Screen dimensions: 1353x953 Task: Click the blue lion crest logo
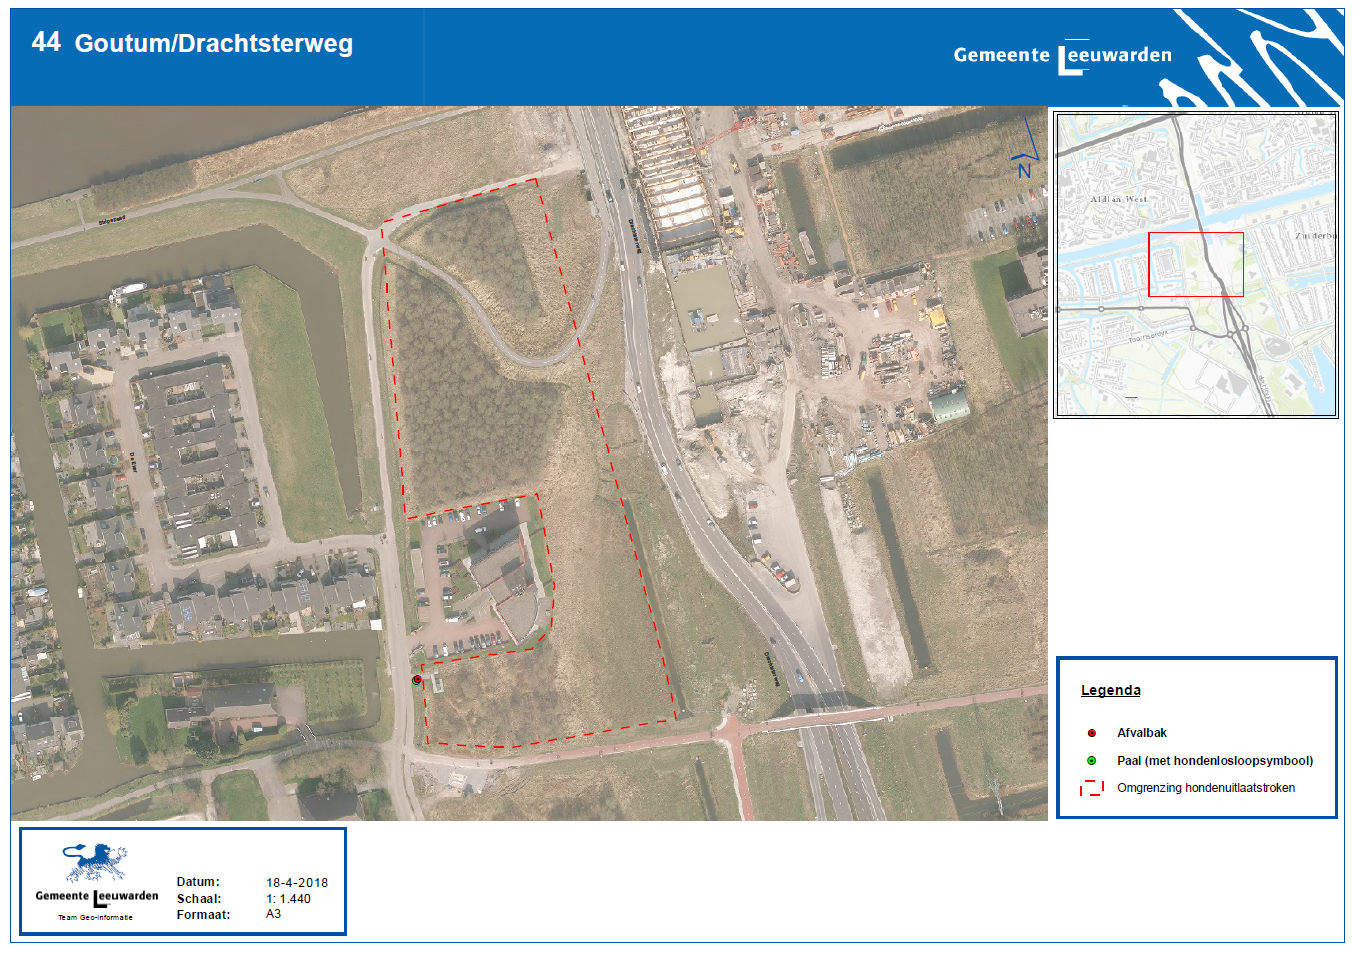click(96, 863)
